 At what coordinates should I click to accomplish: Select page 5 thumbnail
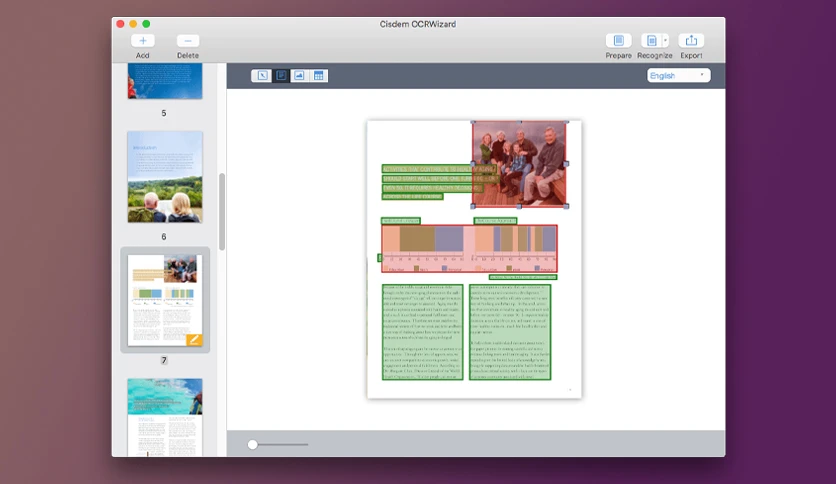165,81
